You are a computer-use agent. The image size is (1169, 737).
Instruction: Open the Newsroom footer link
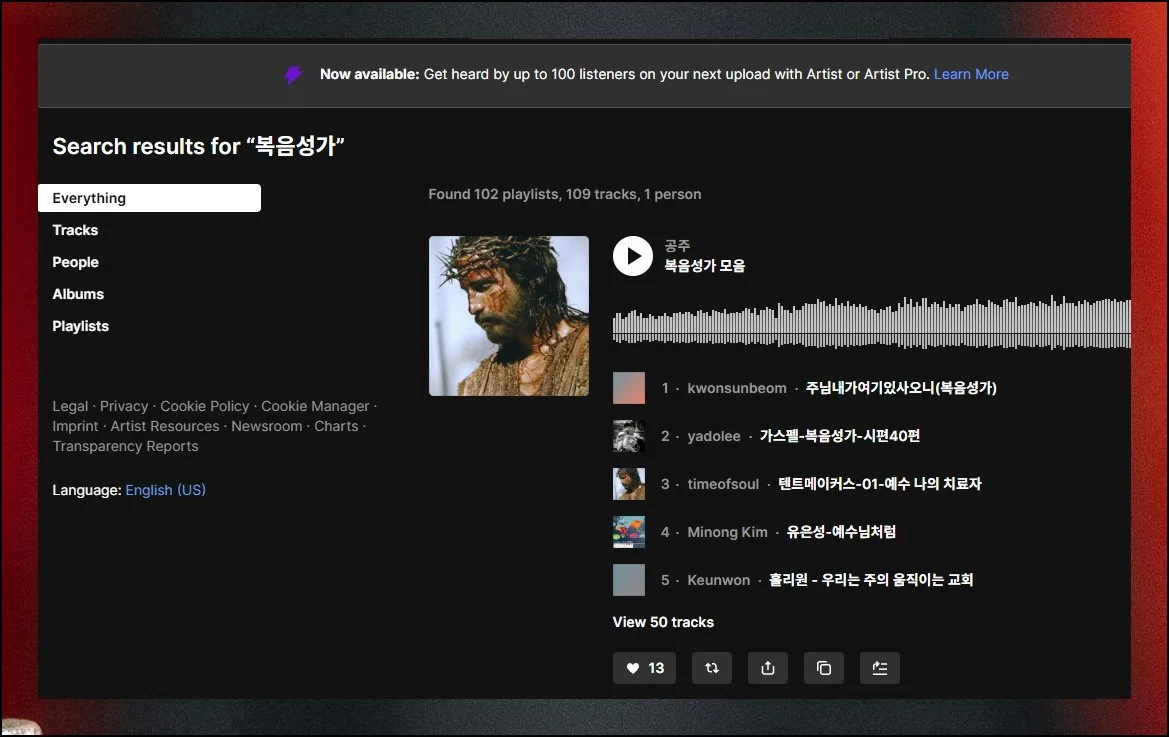click(266, 426)
